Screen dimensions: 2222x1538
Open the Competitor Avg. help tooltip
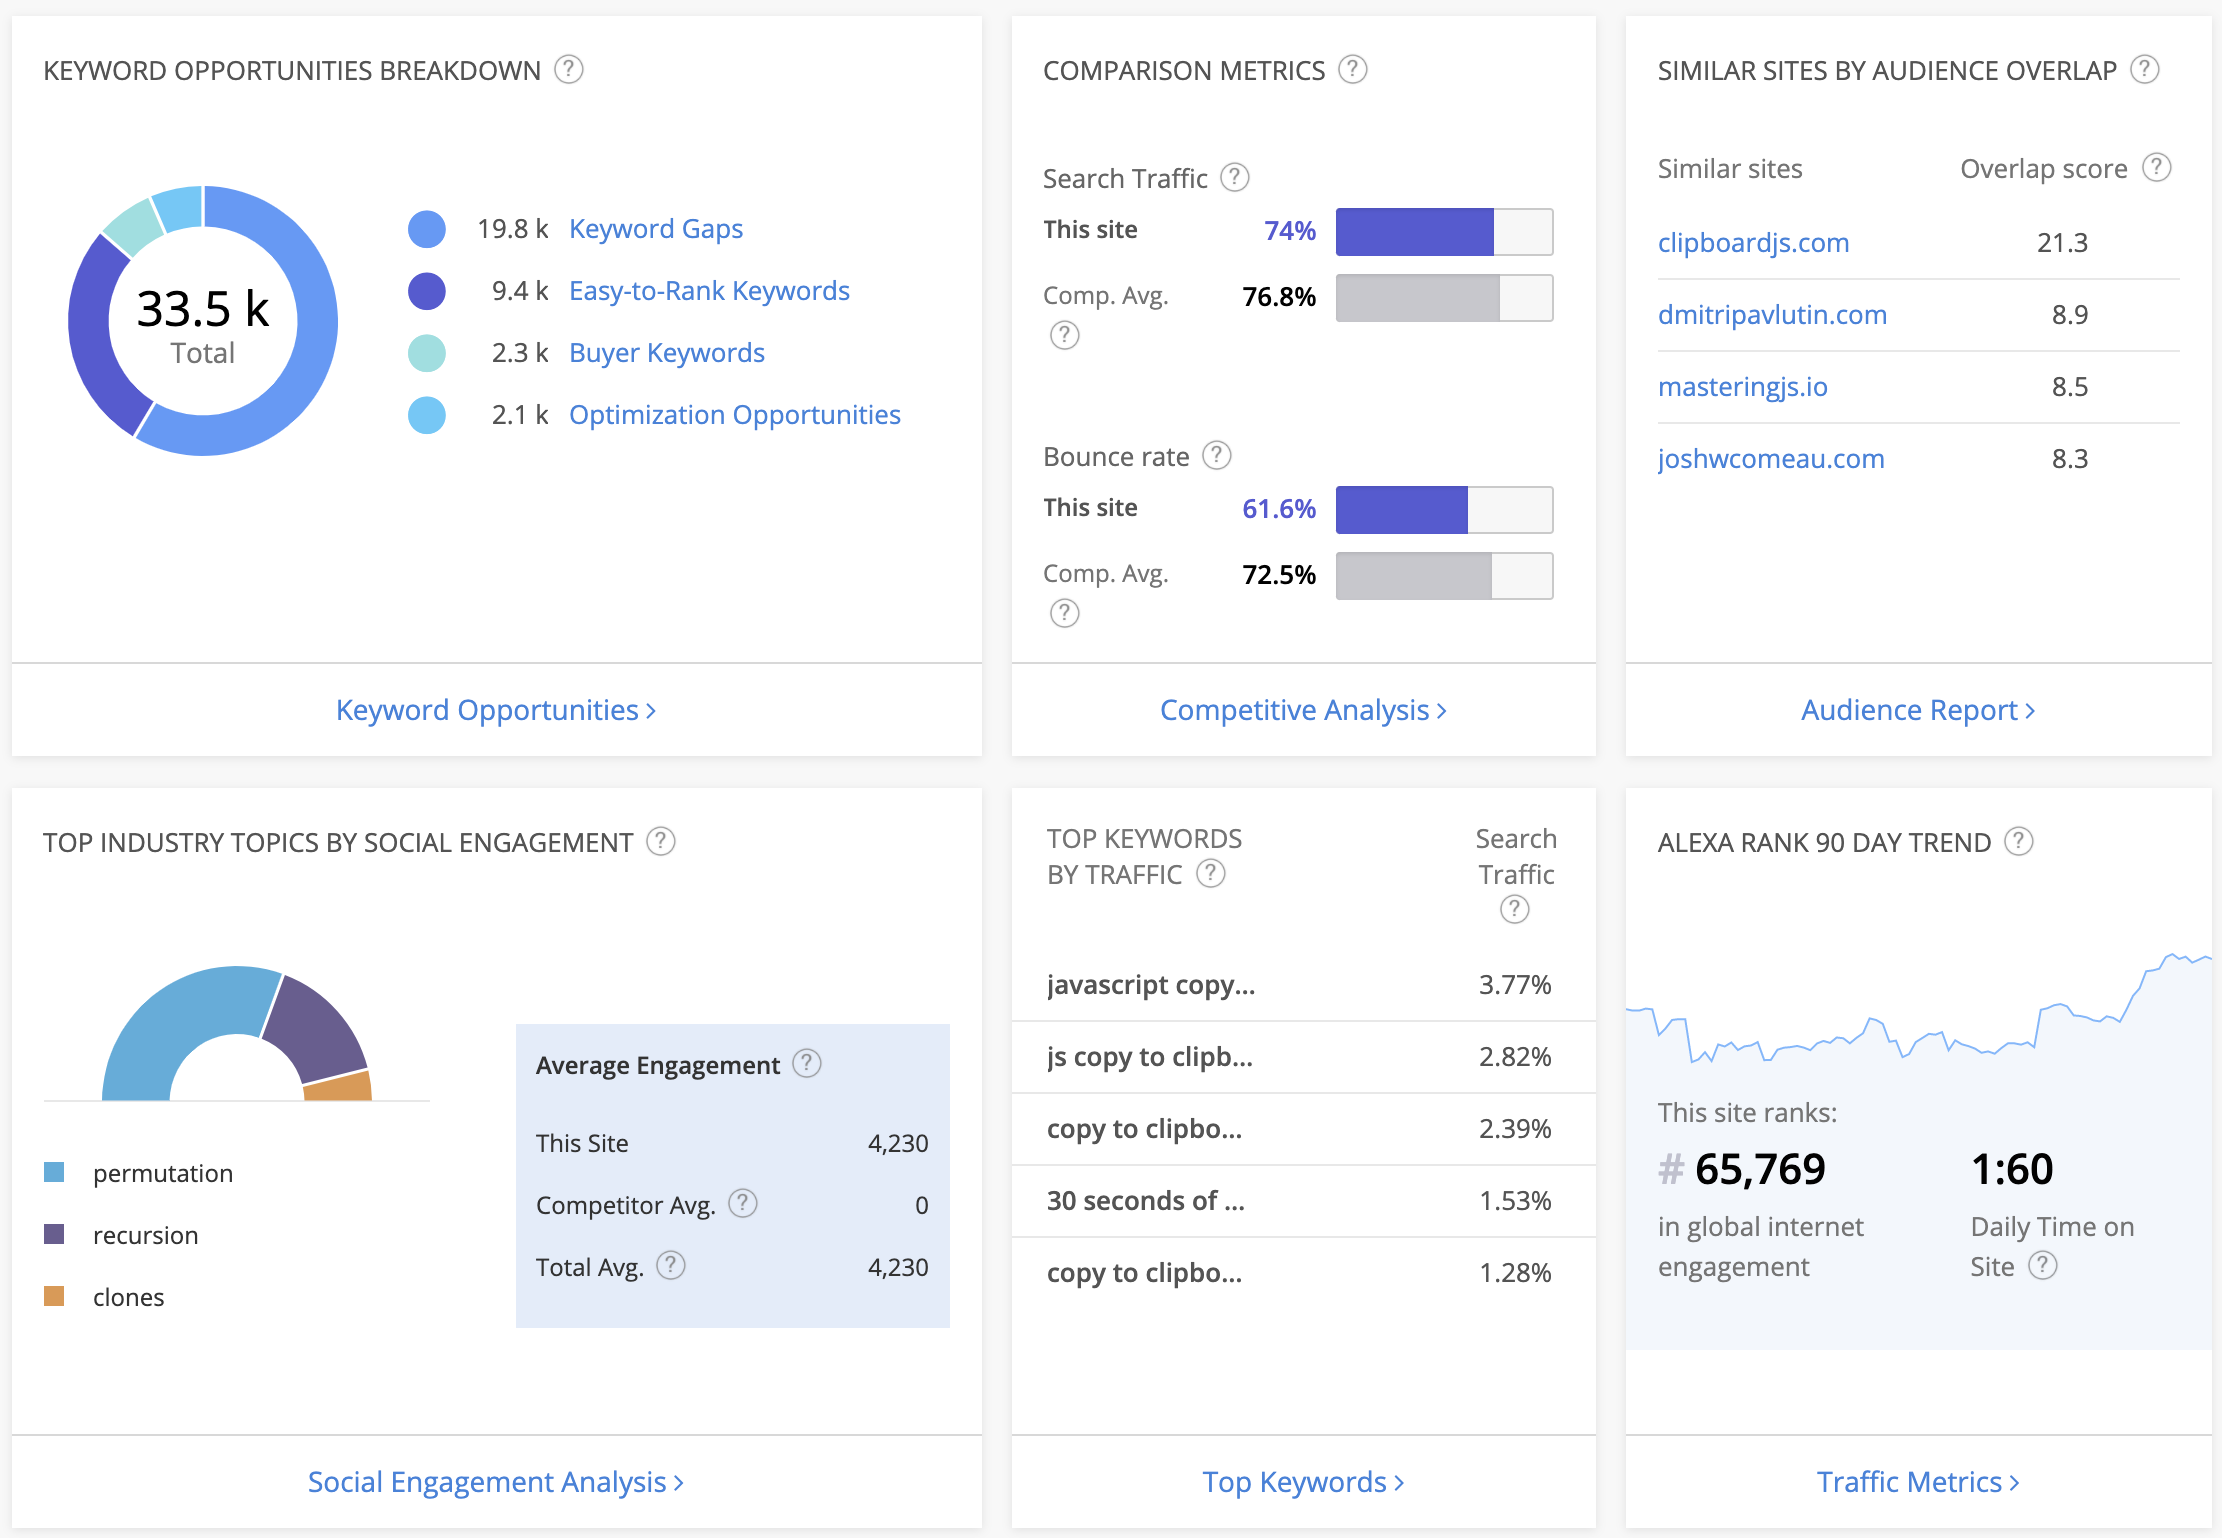pyautogui.click(x=742, y=1204)
